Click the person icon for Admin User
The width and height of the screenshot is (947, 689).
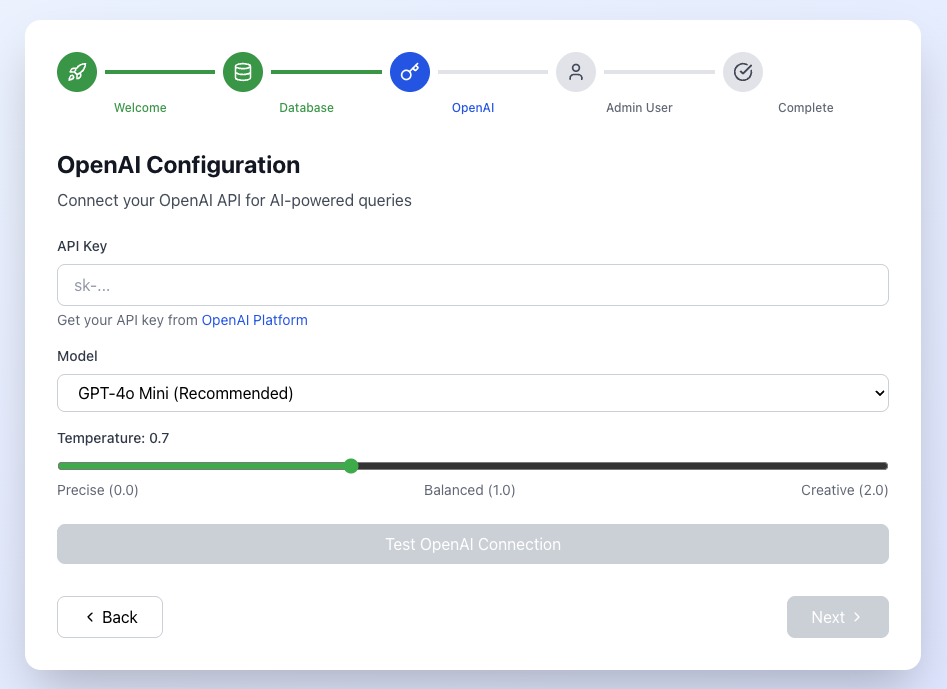coord(576,72)
